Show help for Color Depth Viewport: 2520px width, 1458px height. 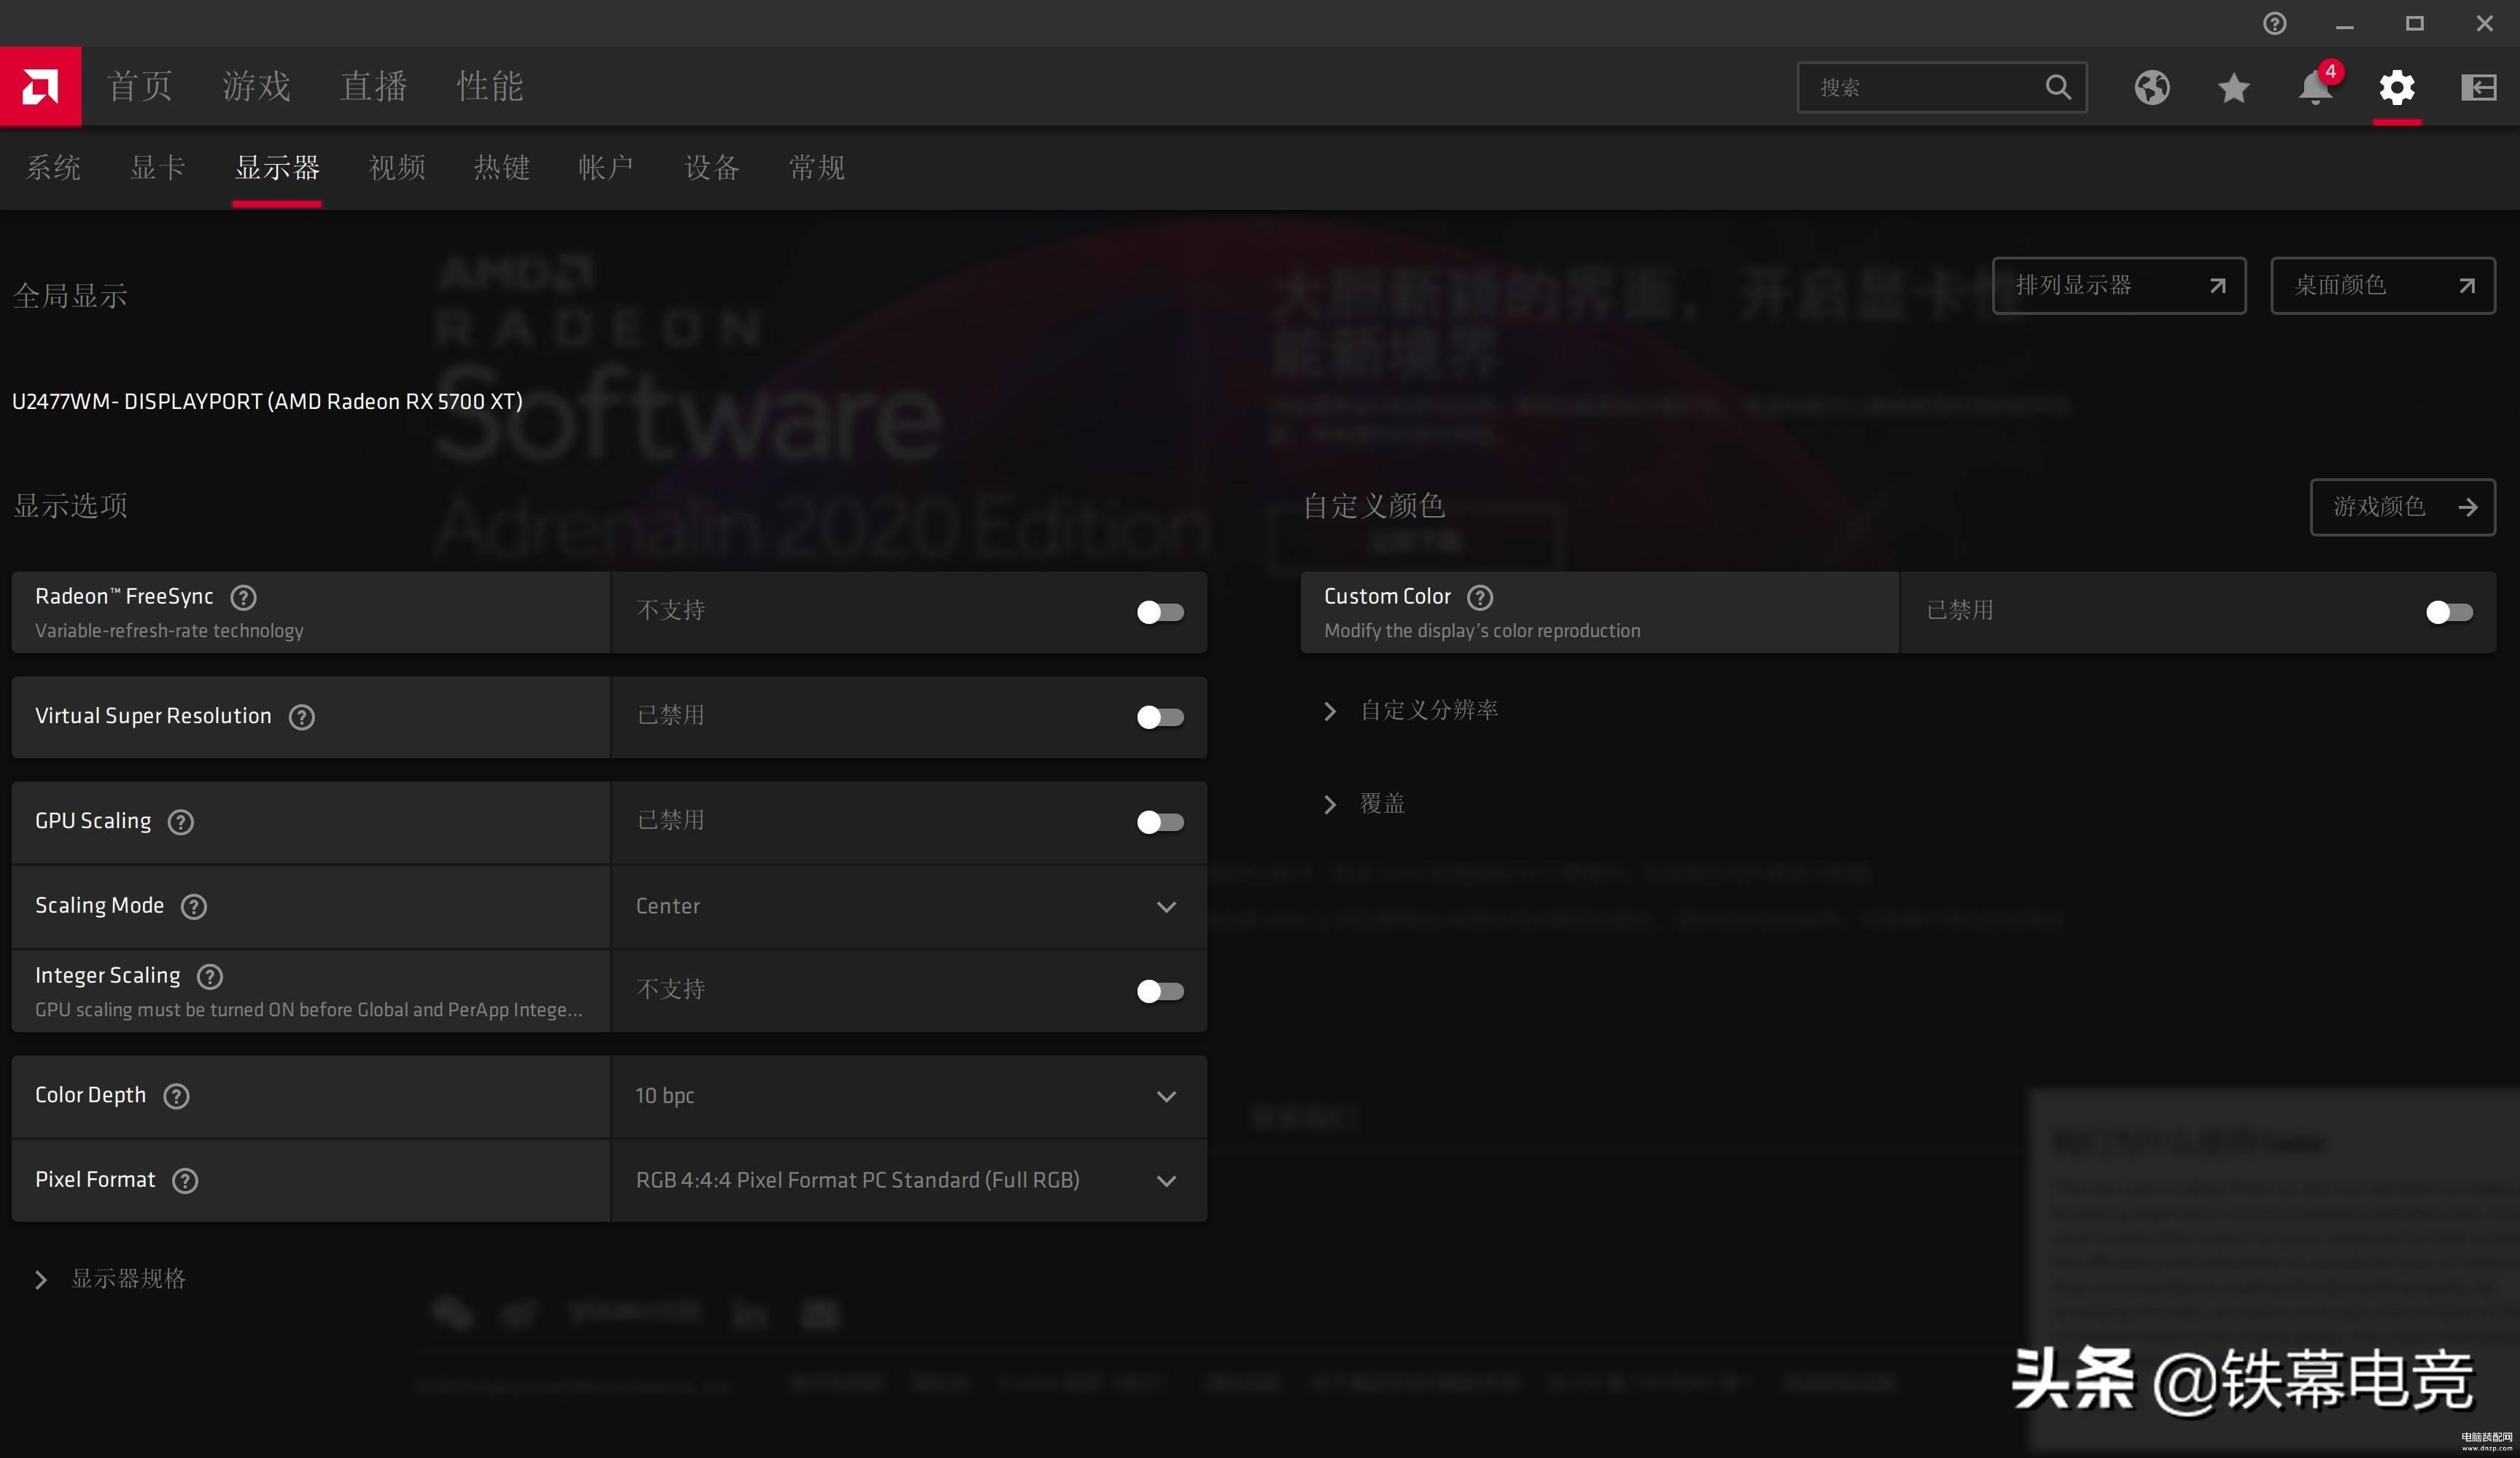176,1096
